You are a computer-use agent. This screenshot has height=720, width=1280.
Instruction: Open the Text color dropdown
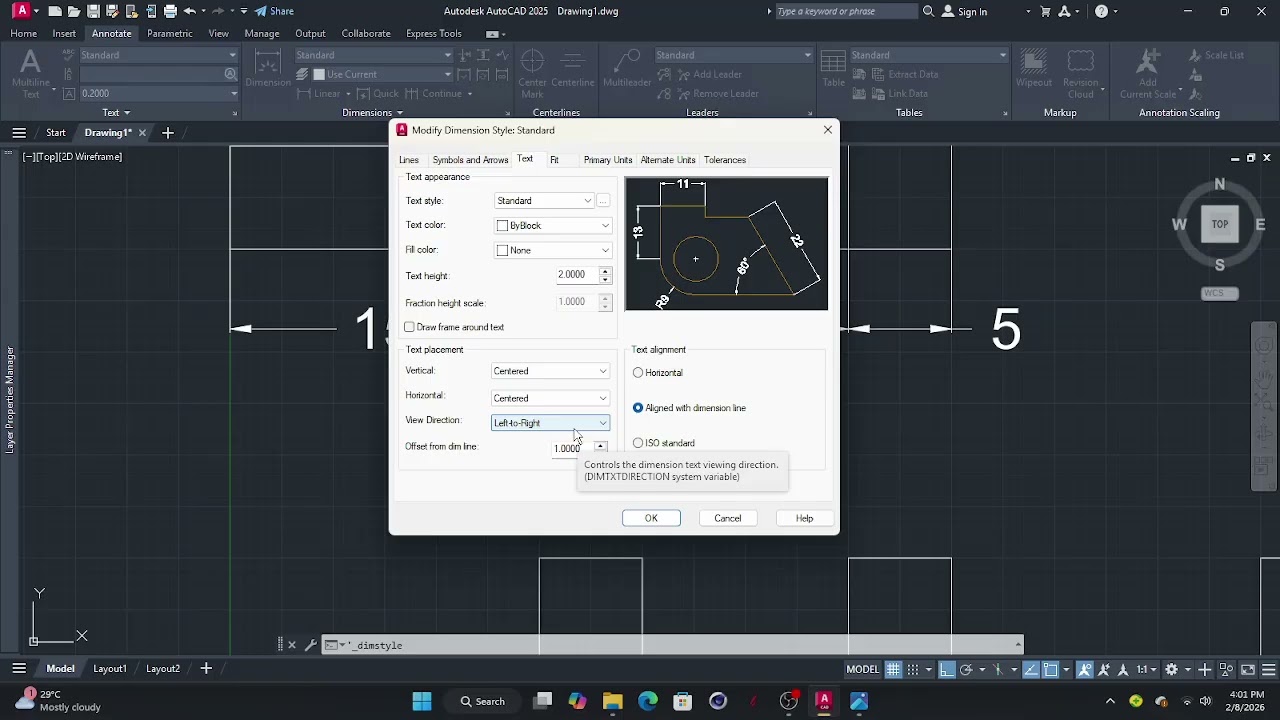552,226
